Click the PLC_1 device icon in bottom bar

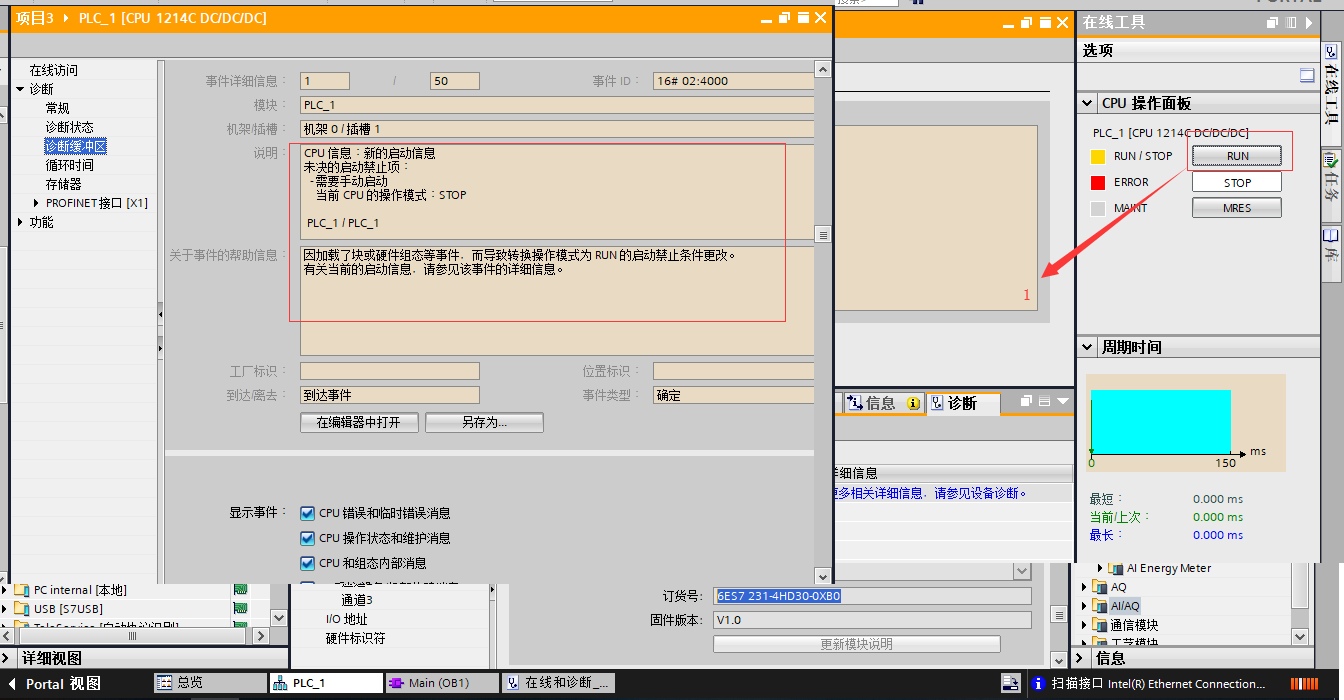281,682
